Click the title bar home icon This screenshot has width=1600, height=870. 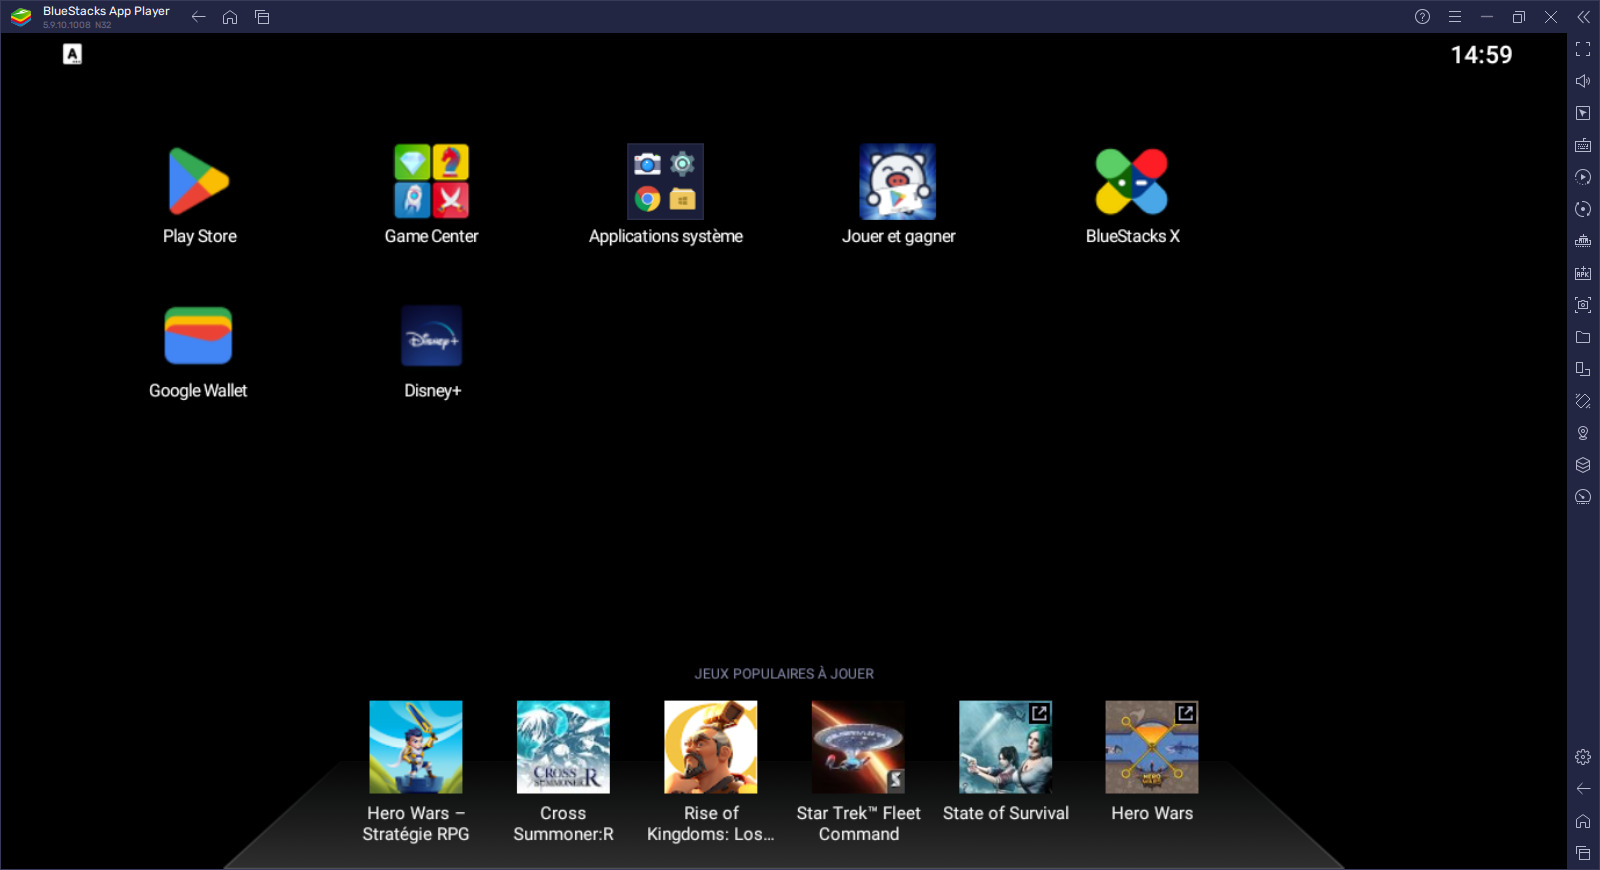230,17
